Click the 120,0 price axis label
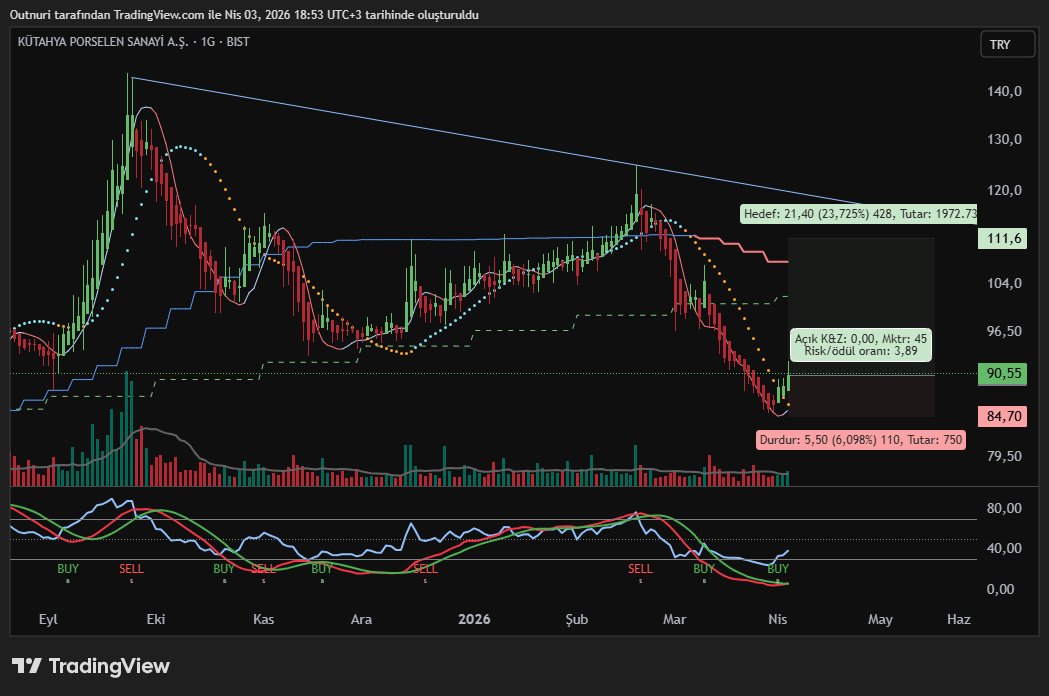The width and height of the screenshot is (1049, 696). click(1004, 190)
